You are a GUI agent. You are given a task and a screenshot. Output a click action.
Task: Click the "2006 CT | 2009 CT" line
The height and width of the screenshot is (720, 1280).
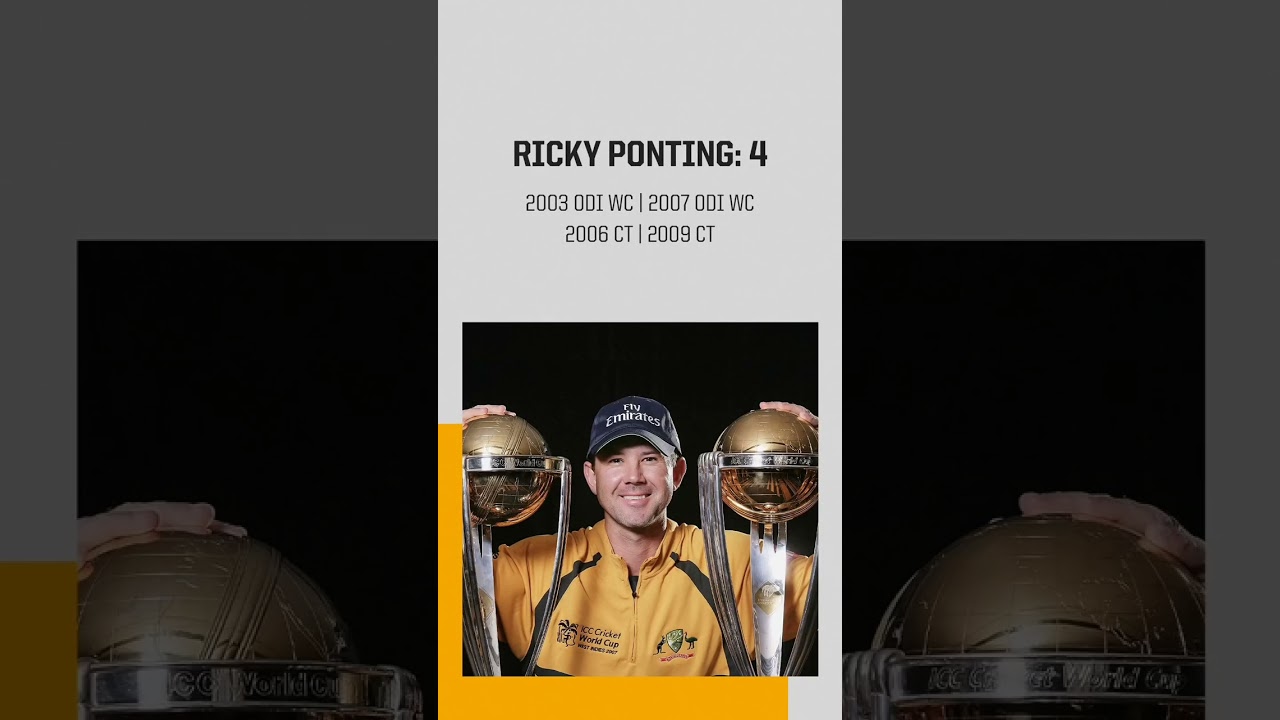coord(640,235)
